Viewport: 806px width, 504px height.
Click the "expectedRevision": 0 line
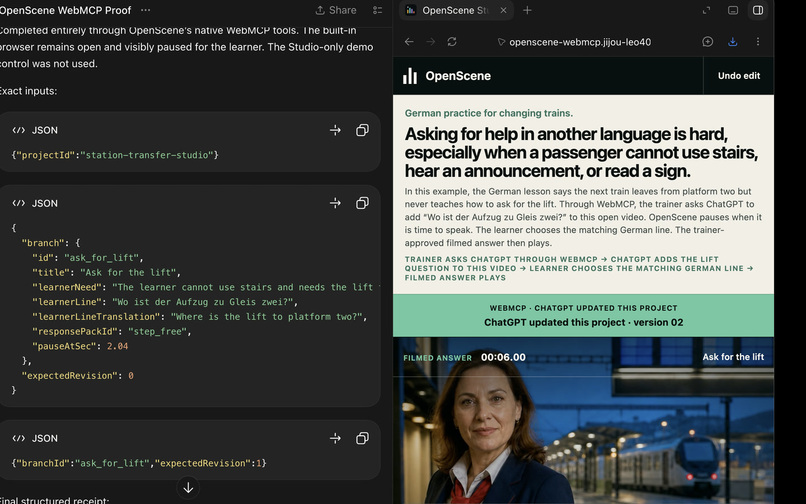coord(77,375)
